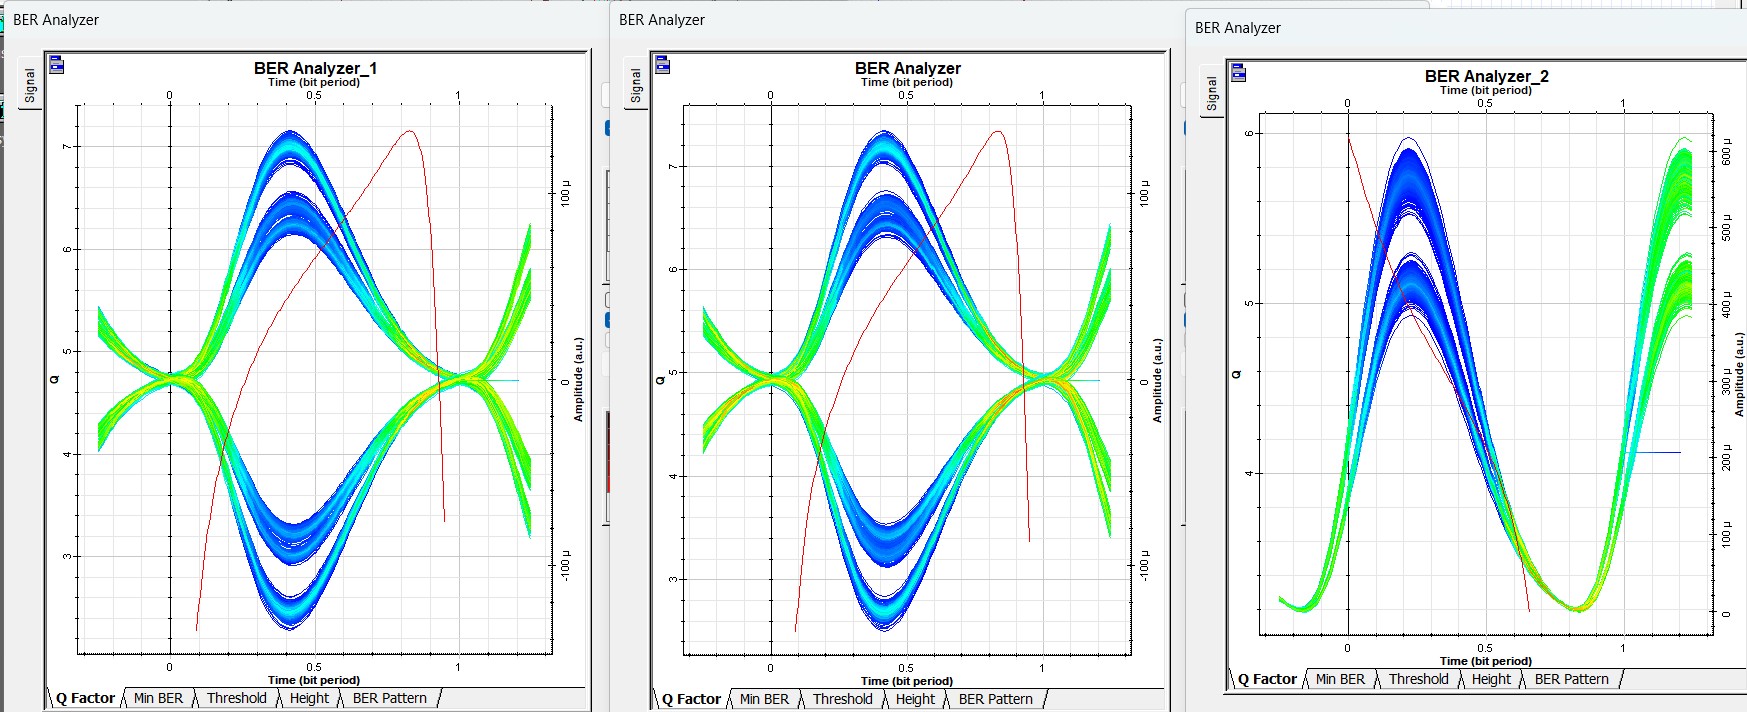Select Q Factor tab in BER Analyzer_2
Viewport: 1747px width, 712px height.
click(1267, 679)
